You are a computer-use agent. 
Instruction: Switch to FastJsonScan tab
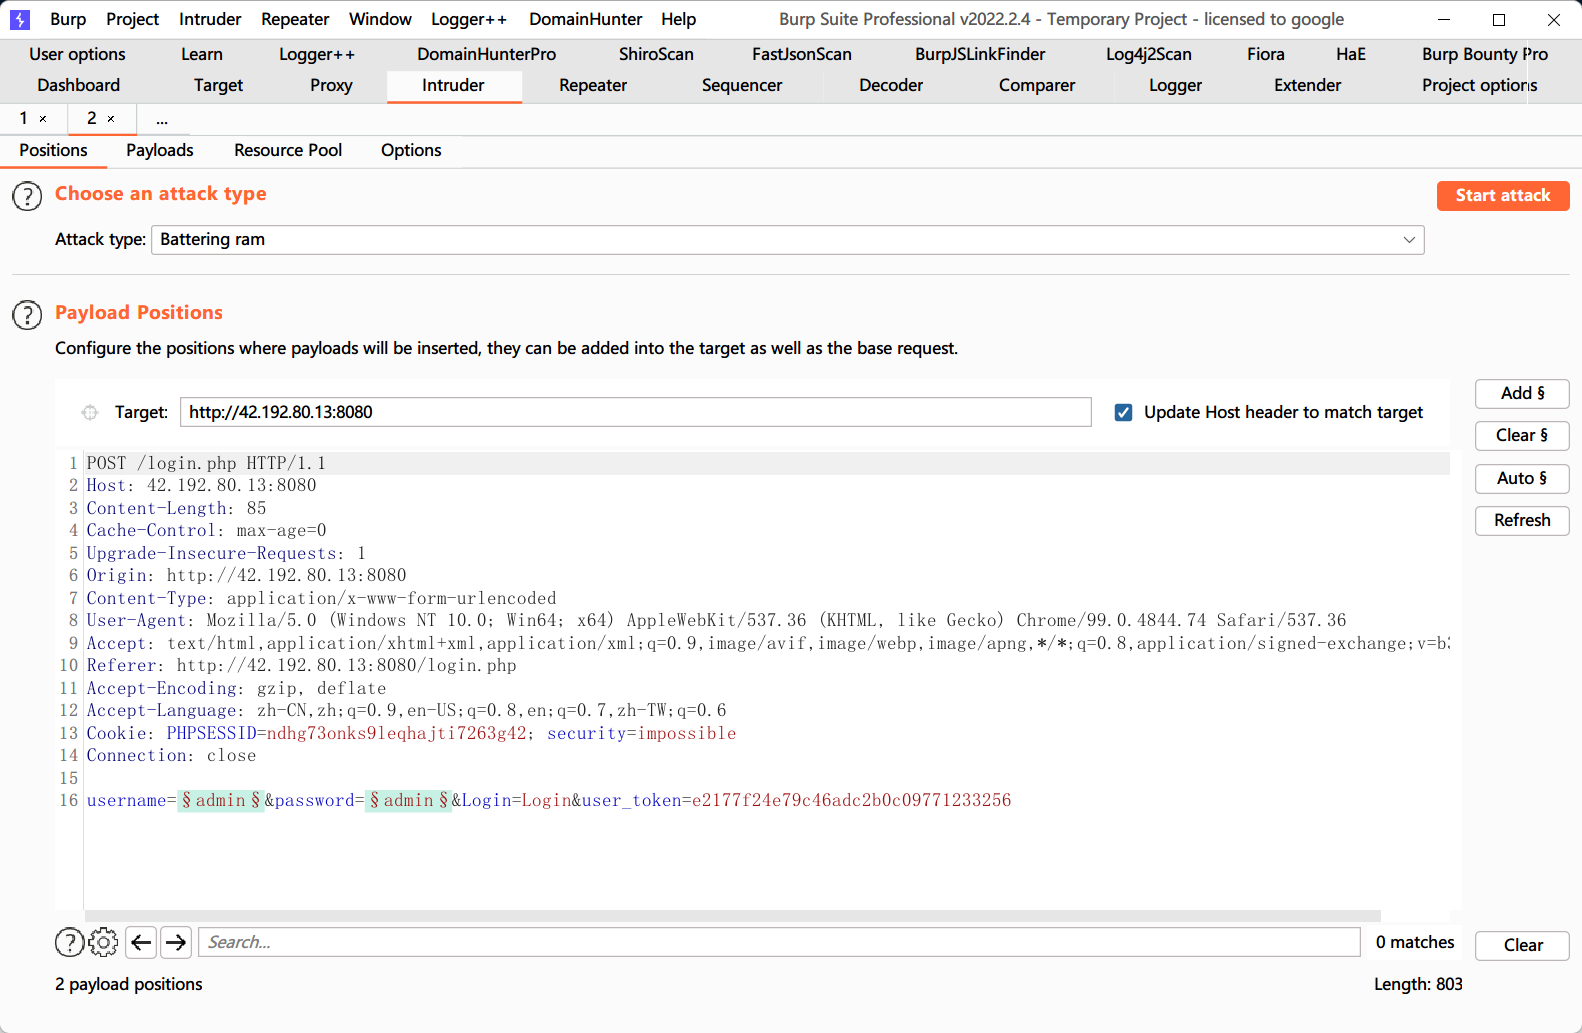point(802,54)
